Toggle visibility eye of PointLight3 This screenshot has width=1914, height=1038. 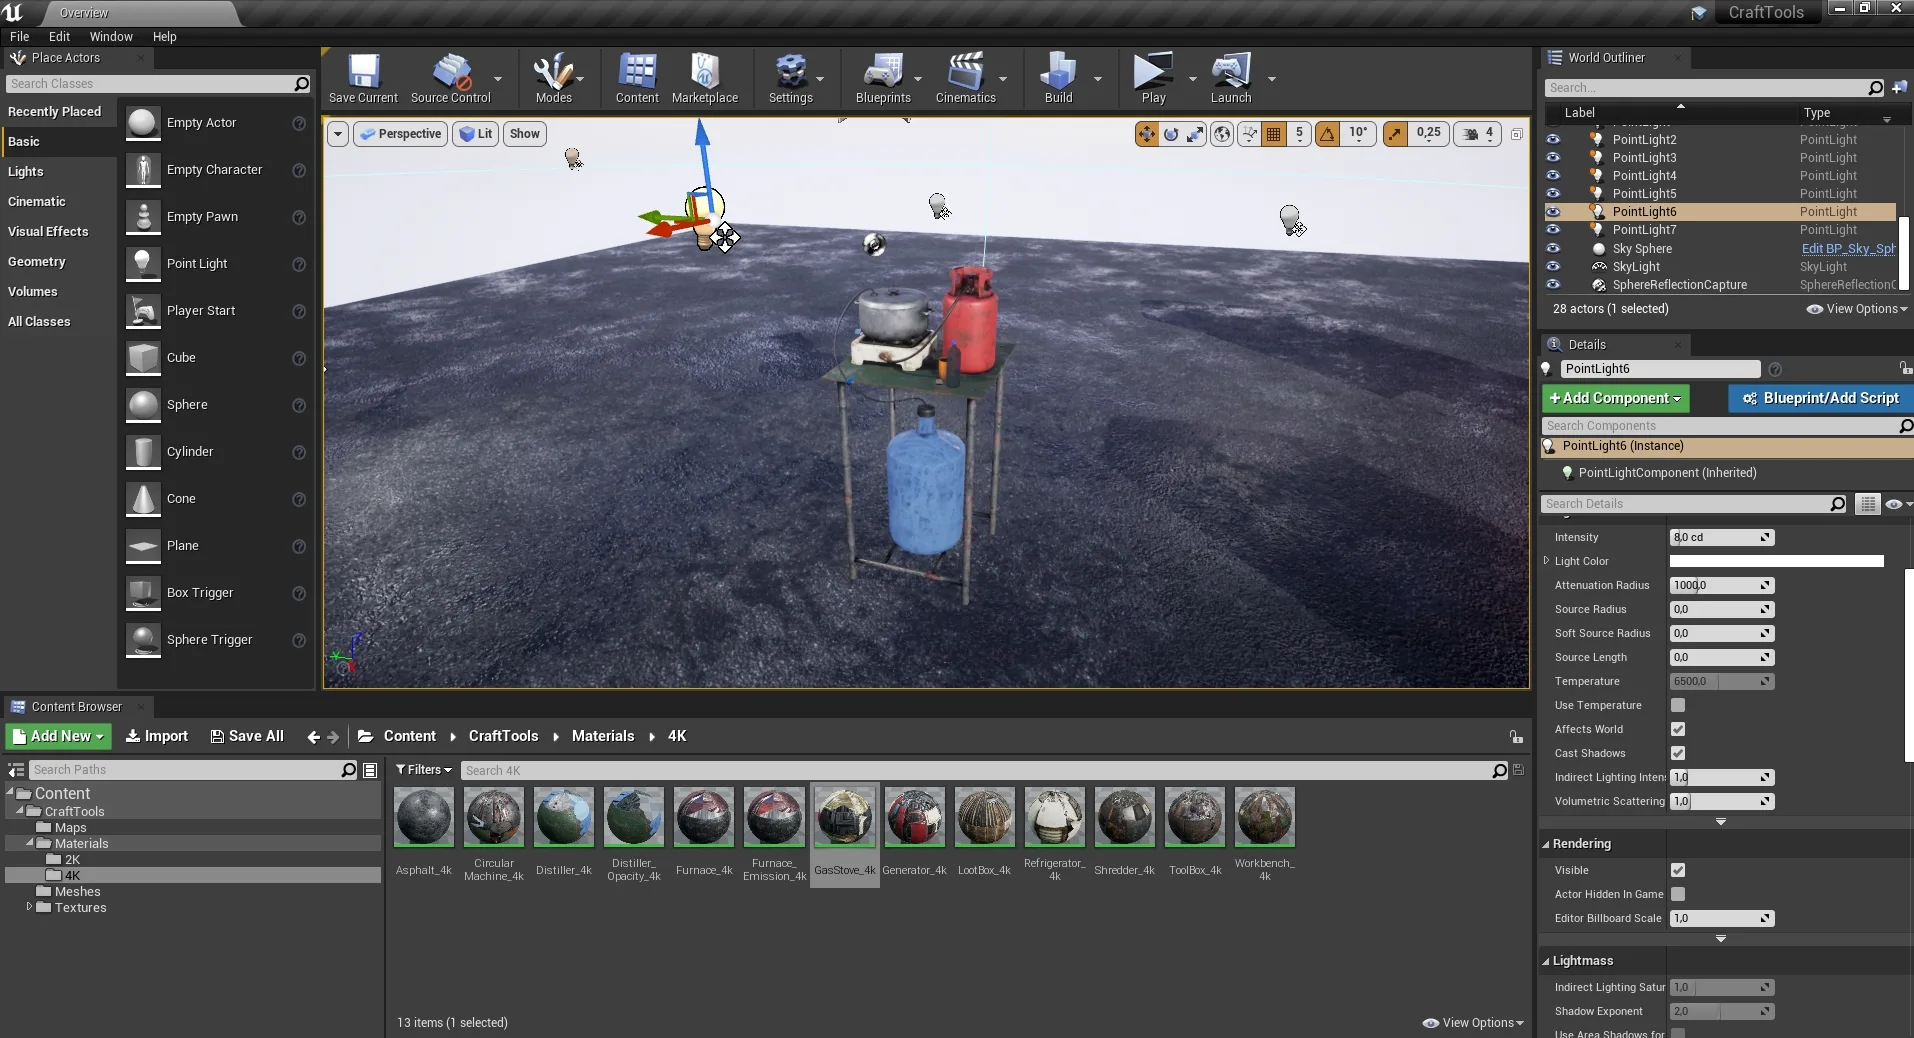pyautogui.click(x=1553, y=158)
